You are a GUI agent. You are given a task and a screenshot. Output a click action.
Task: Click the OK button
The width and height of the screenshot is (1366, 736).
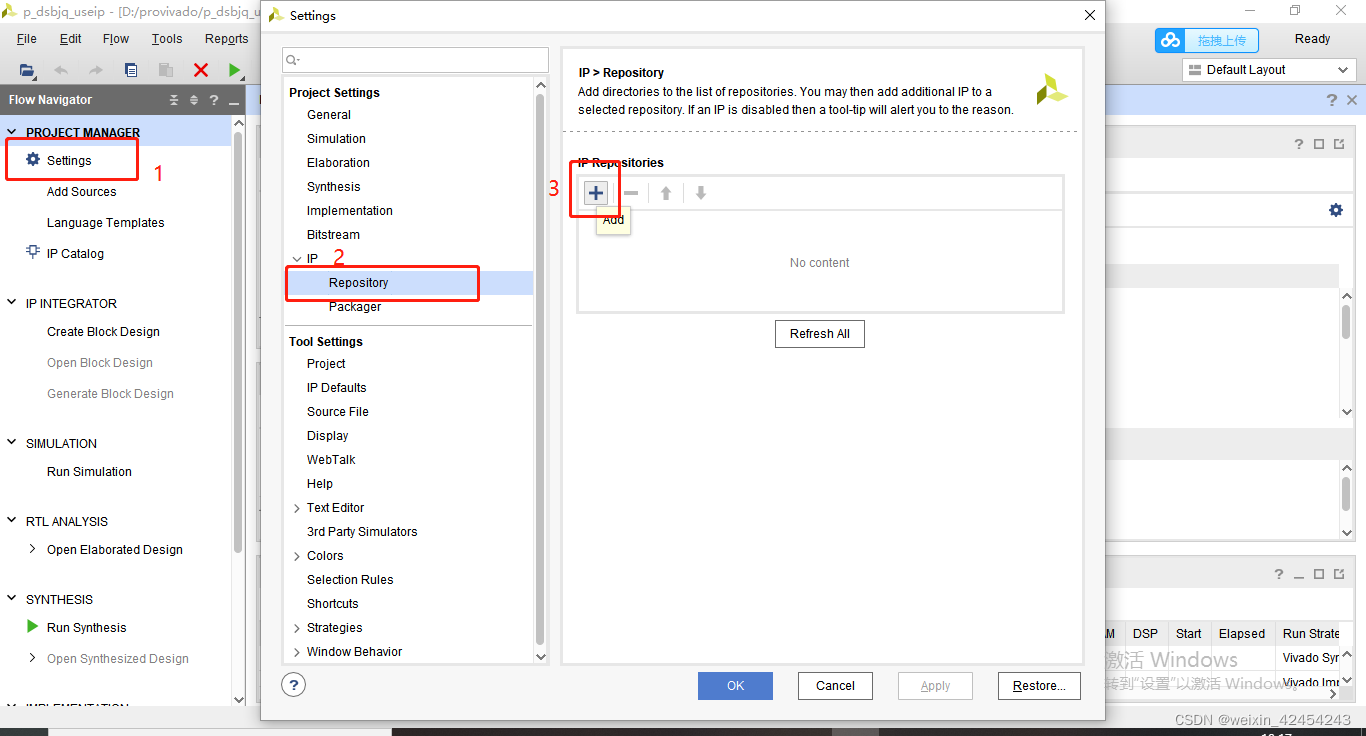[735, 686]
